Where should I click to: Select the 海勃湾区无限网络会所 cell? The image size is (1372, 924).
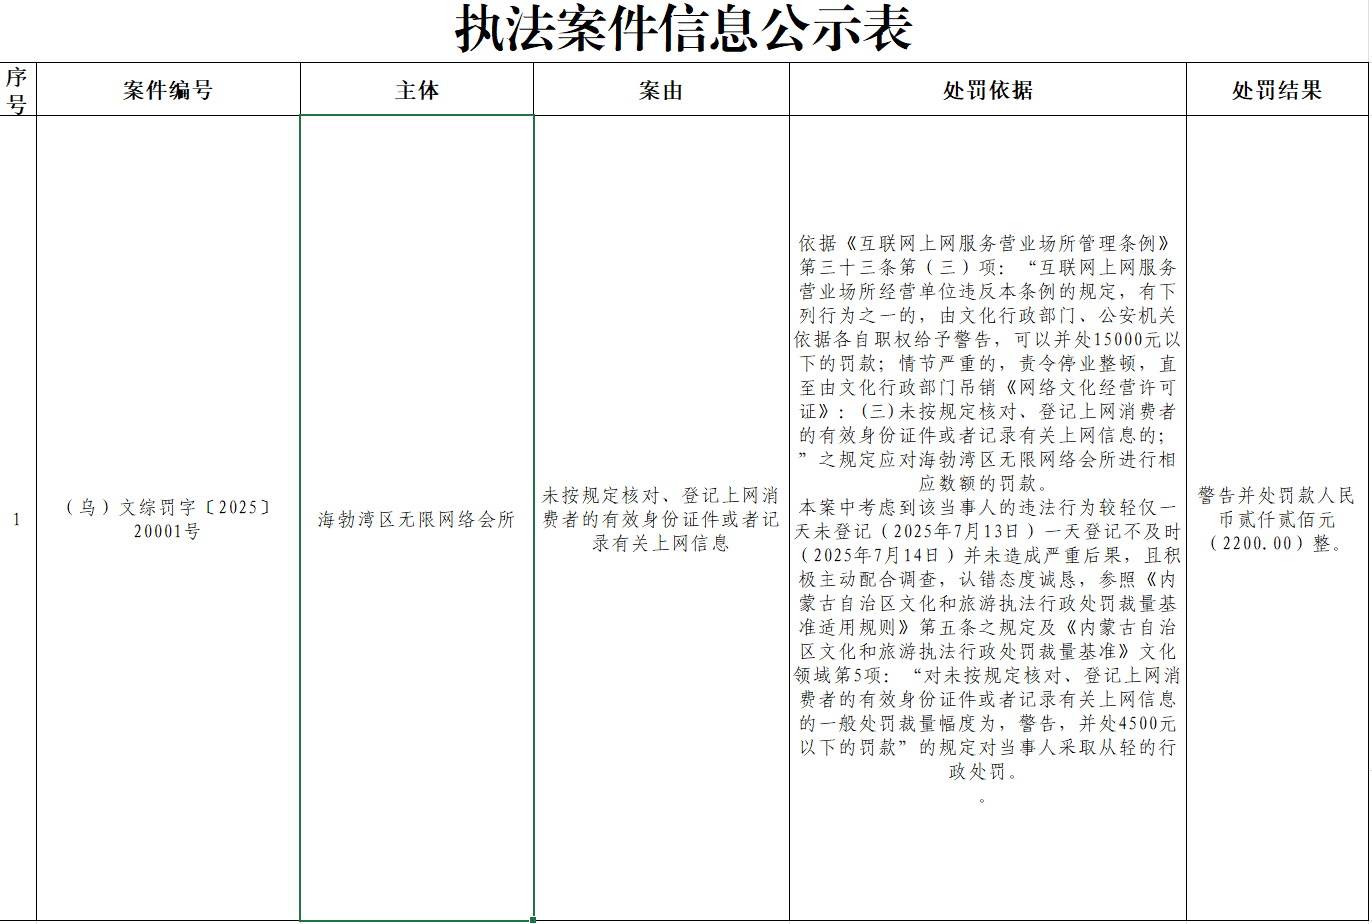point(416,519)
